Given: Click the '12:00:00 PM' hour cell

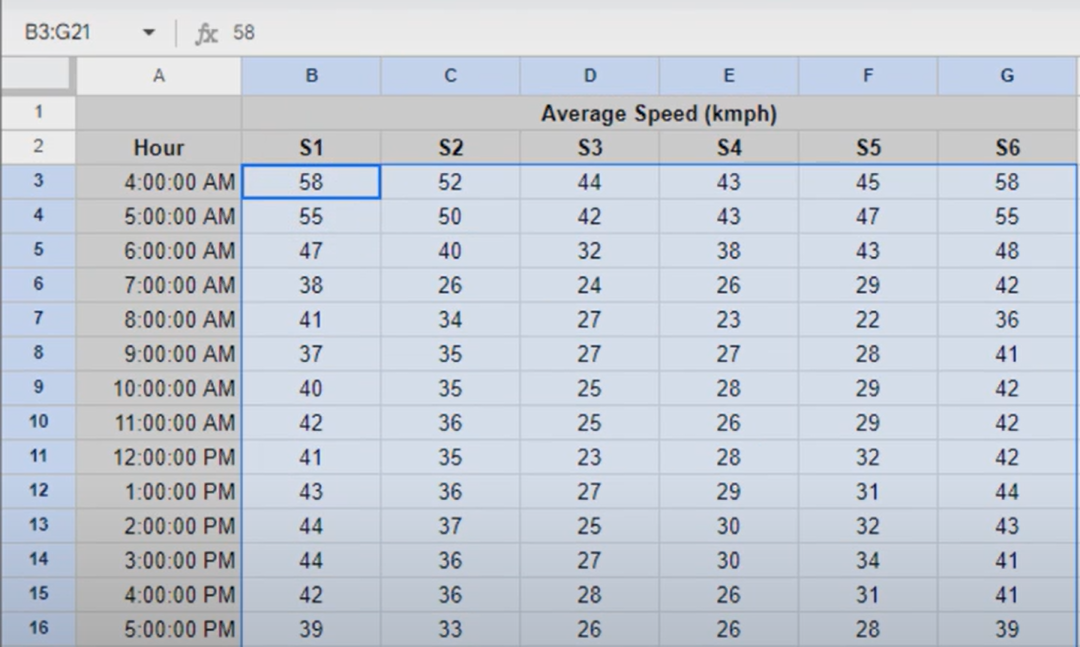Looking at the screenshot, I should 159,458.
